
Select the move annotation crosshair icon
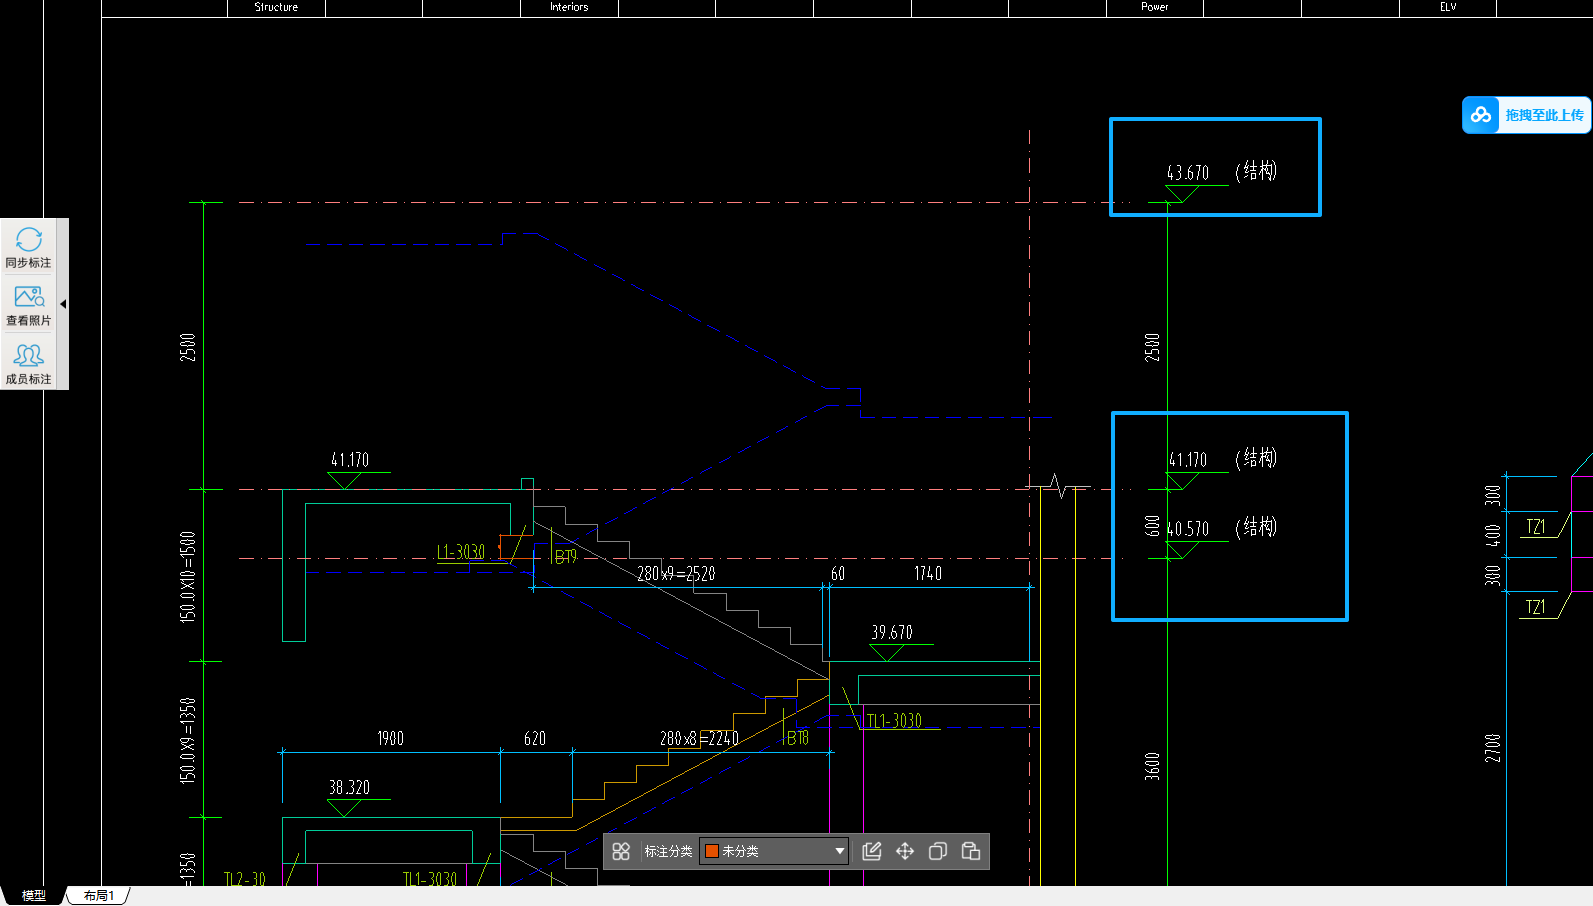[x=905, y=851]
